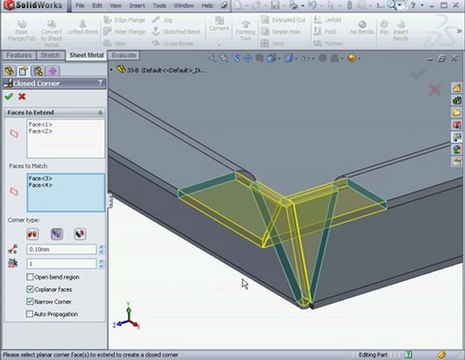Screen dimensions: 465x360
Task: Open File Explorer task pane folder icon
Action: (457, 112)
